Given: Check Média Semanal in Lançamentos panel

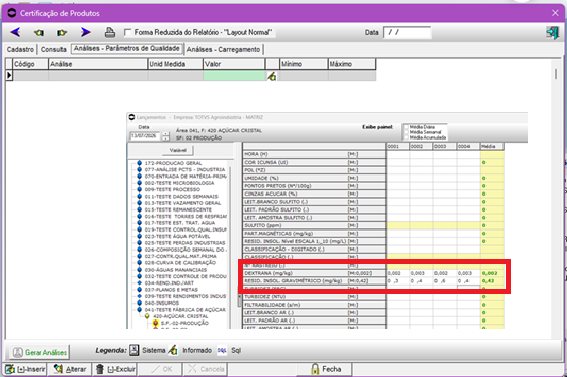Looking at the screenshot, I should (x=406, y=132).
